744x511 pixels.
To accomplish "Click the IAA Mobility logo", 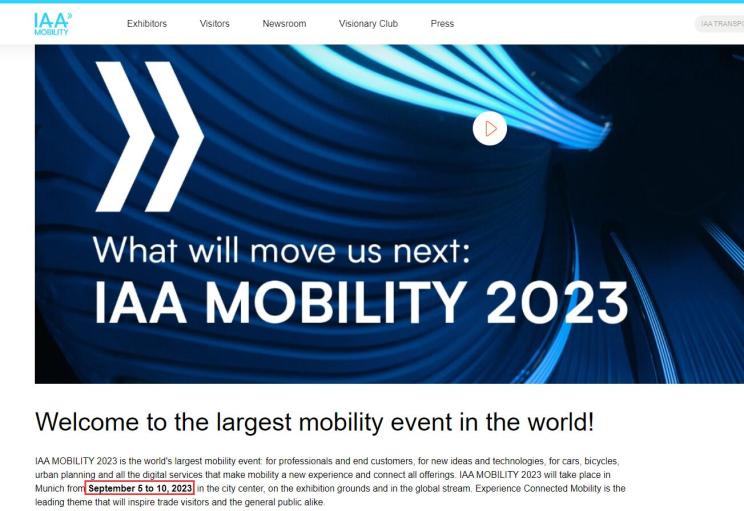I will pos(52,23).
